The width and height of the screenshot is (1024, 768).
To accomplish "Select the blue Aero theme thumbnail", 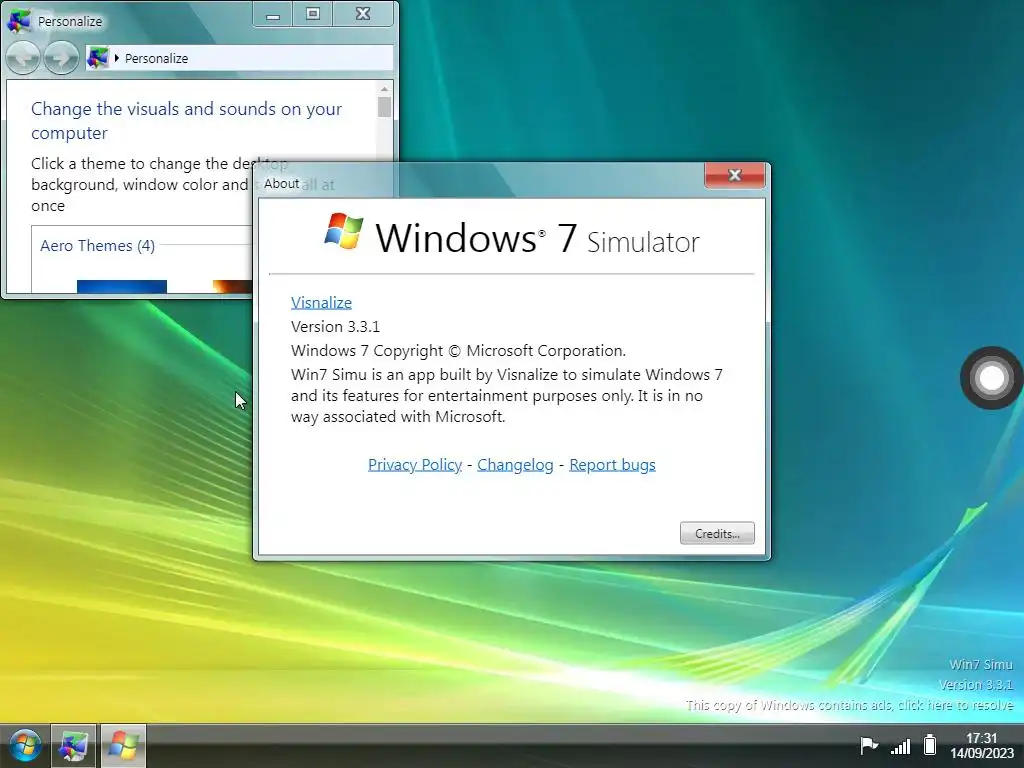I will [x=122, y=286].
